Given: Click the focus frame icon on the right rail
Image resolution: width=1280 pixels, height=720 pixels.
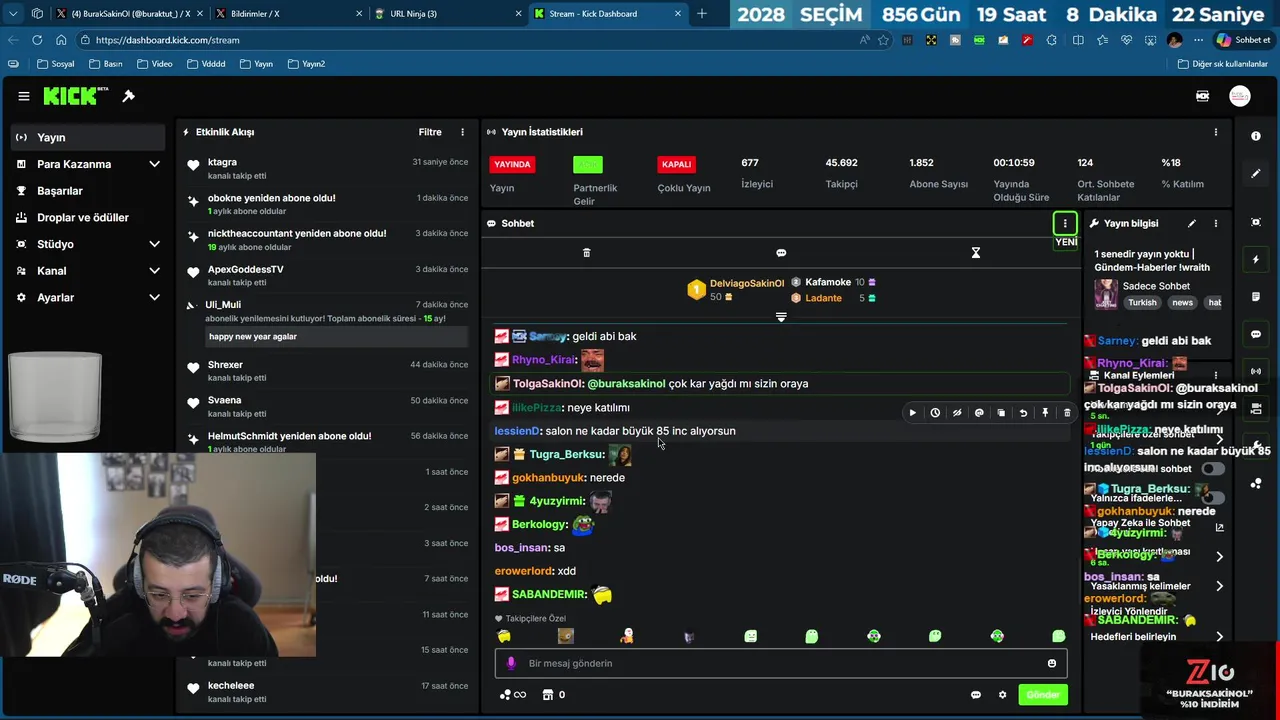Looking at the screenshot, I should click(x=1256, y=222).
